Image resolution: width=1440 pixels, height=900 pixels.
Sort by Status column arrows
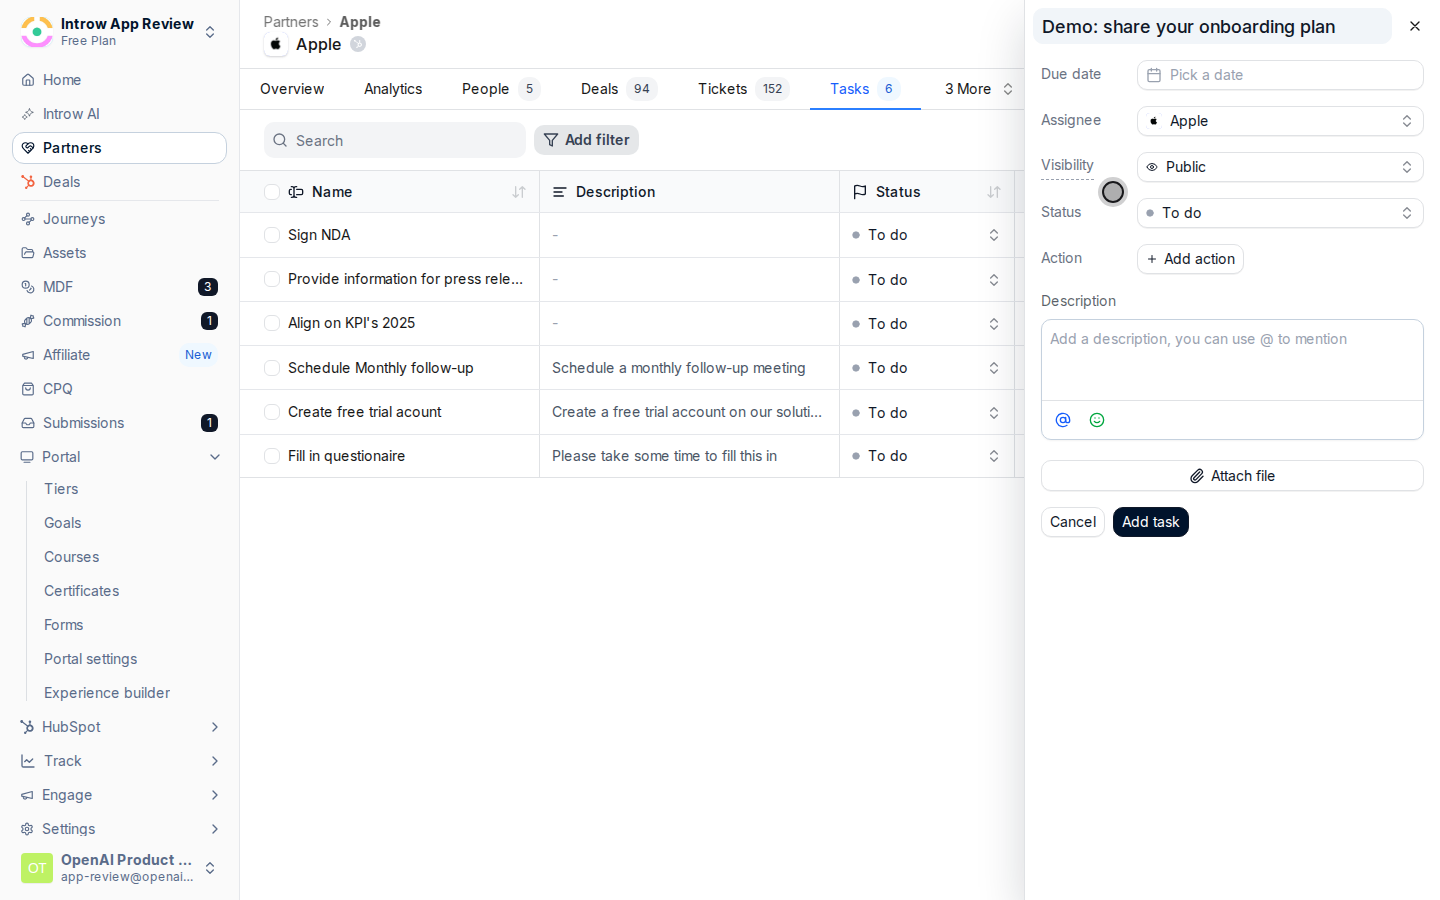(994, 192)
